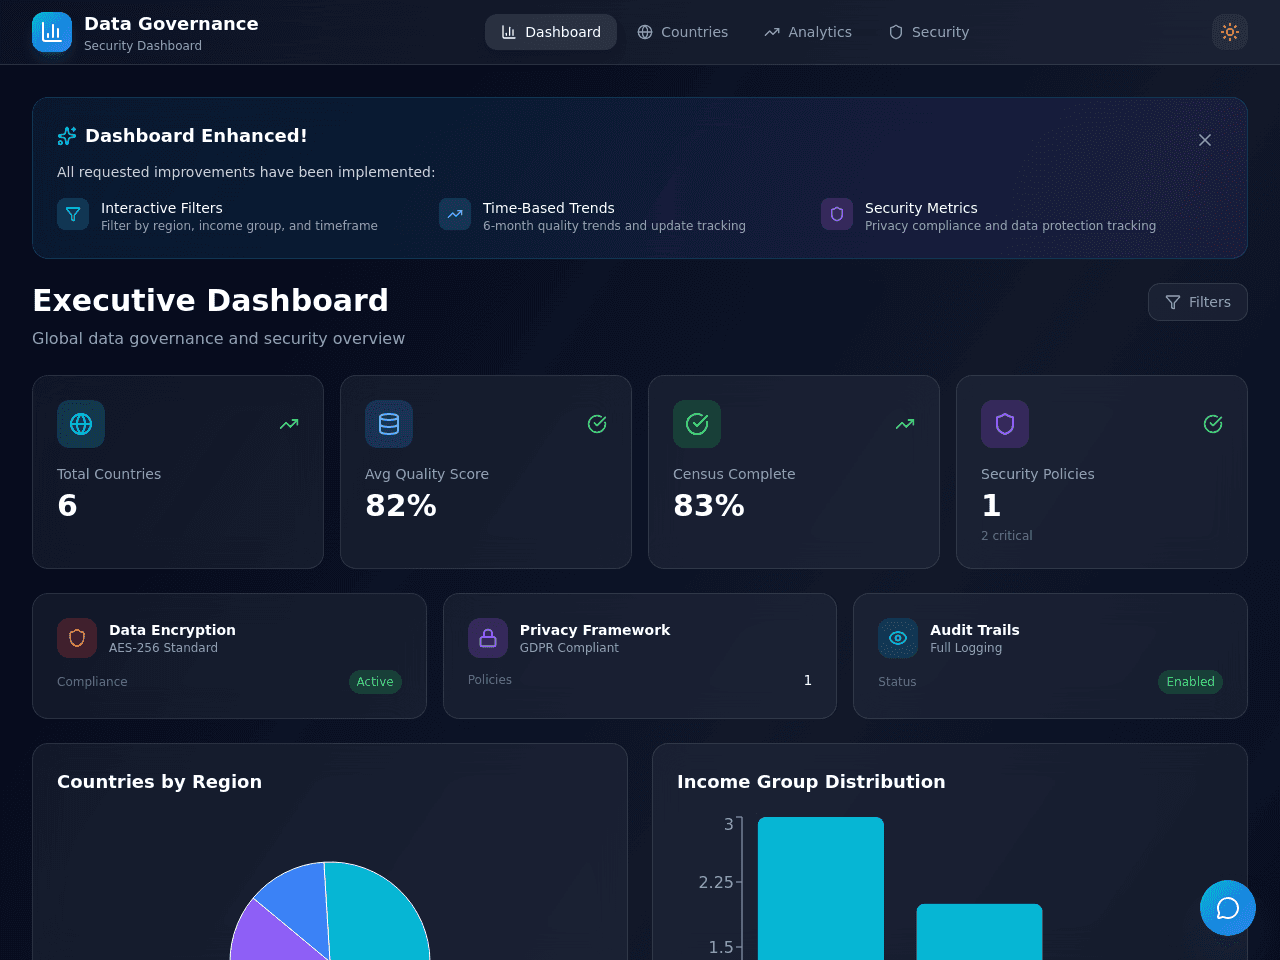Click the Audit Trails eye icon
This screenshot has height=960, width=1280.
coord(898,638)
